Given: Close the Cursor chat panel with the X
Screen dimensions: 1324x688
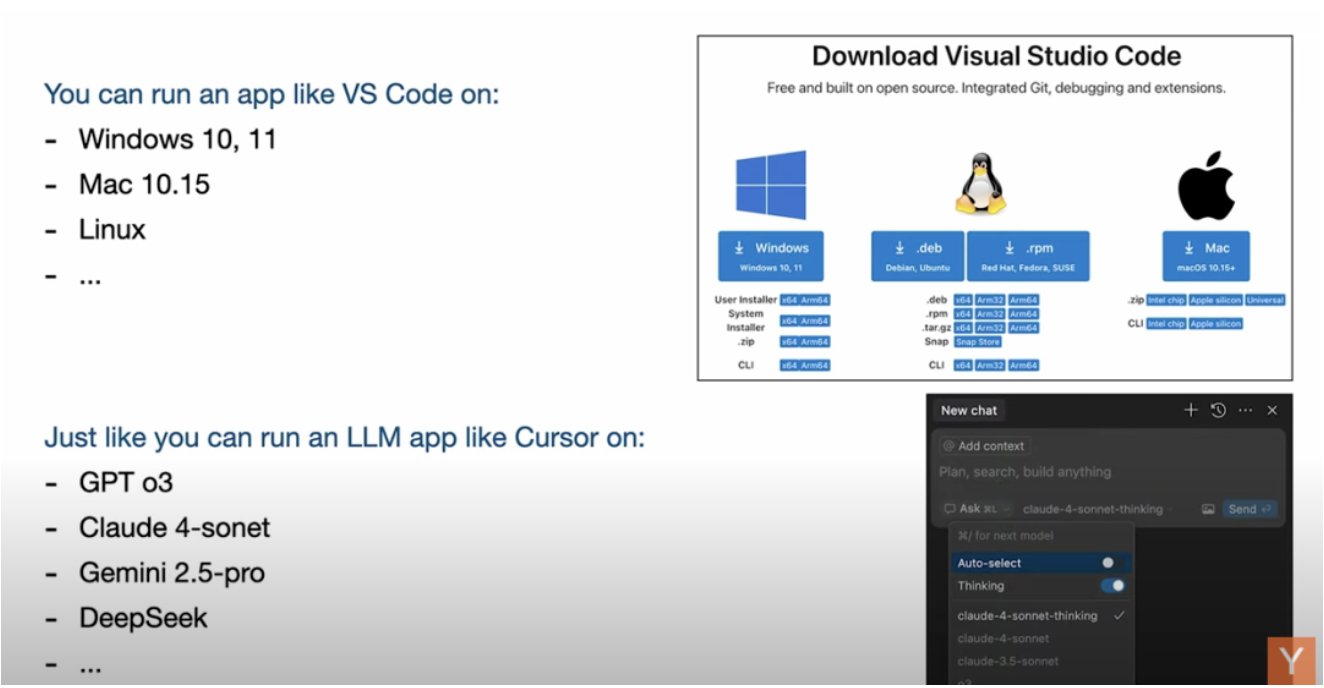Looking at the screenshot, I should pyautogui.click(x=1272, y=410).
